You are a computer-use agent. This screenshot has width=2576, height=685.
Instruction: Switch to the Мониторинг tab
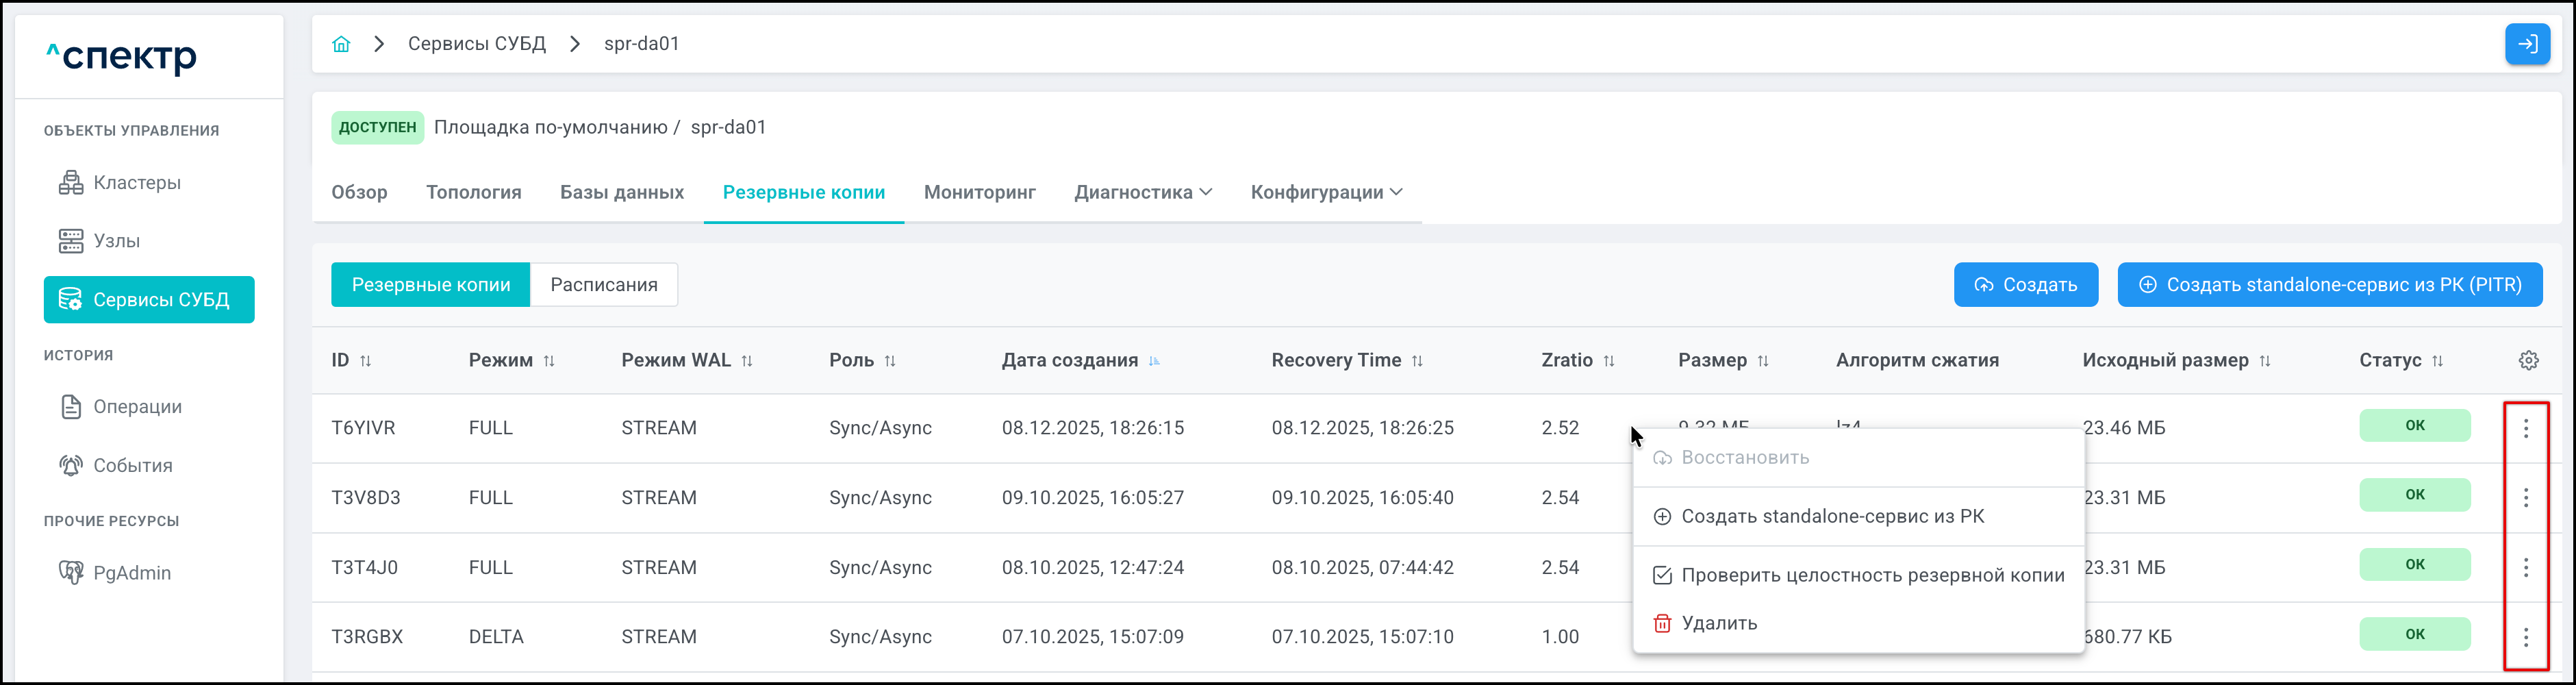pyautogui.click(x=979, y=192)
